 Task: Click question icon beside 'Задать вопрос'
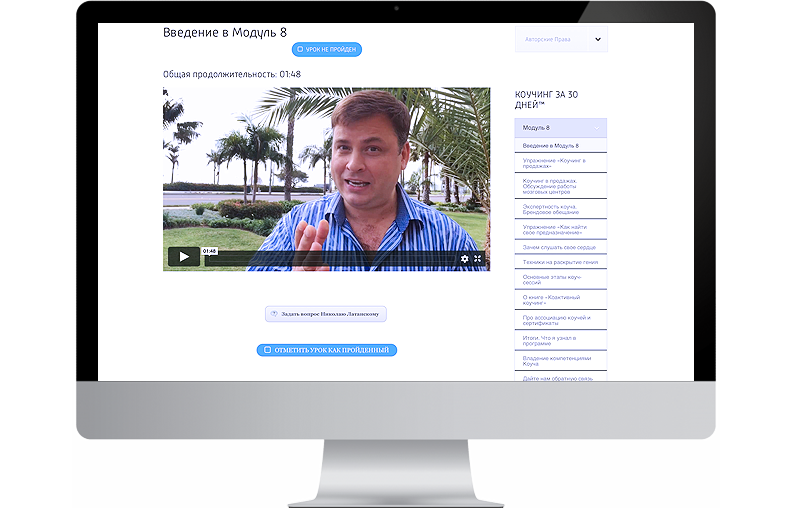(x=274, y=314)
